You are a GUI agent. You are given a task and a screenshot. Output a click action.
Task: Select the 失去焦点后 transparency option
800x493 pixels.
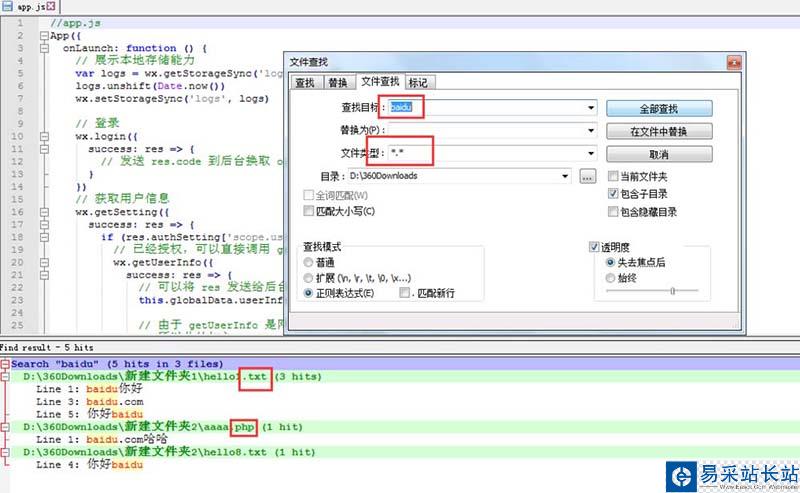point(610,262)
